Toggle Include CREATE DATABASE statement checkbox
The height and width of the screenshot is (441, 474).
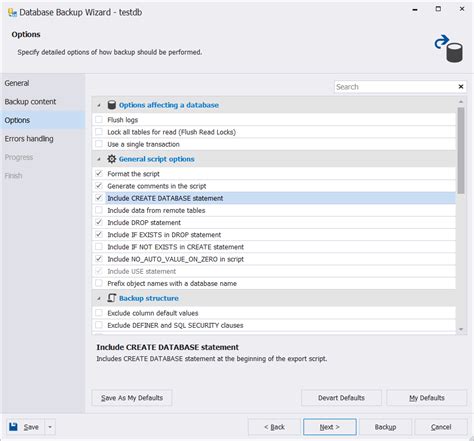(99, 198)
